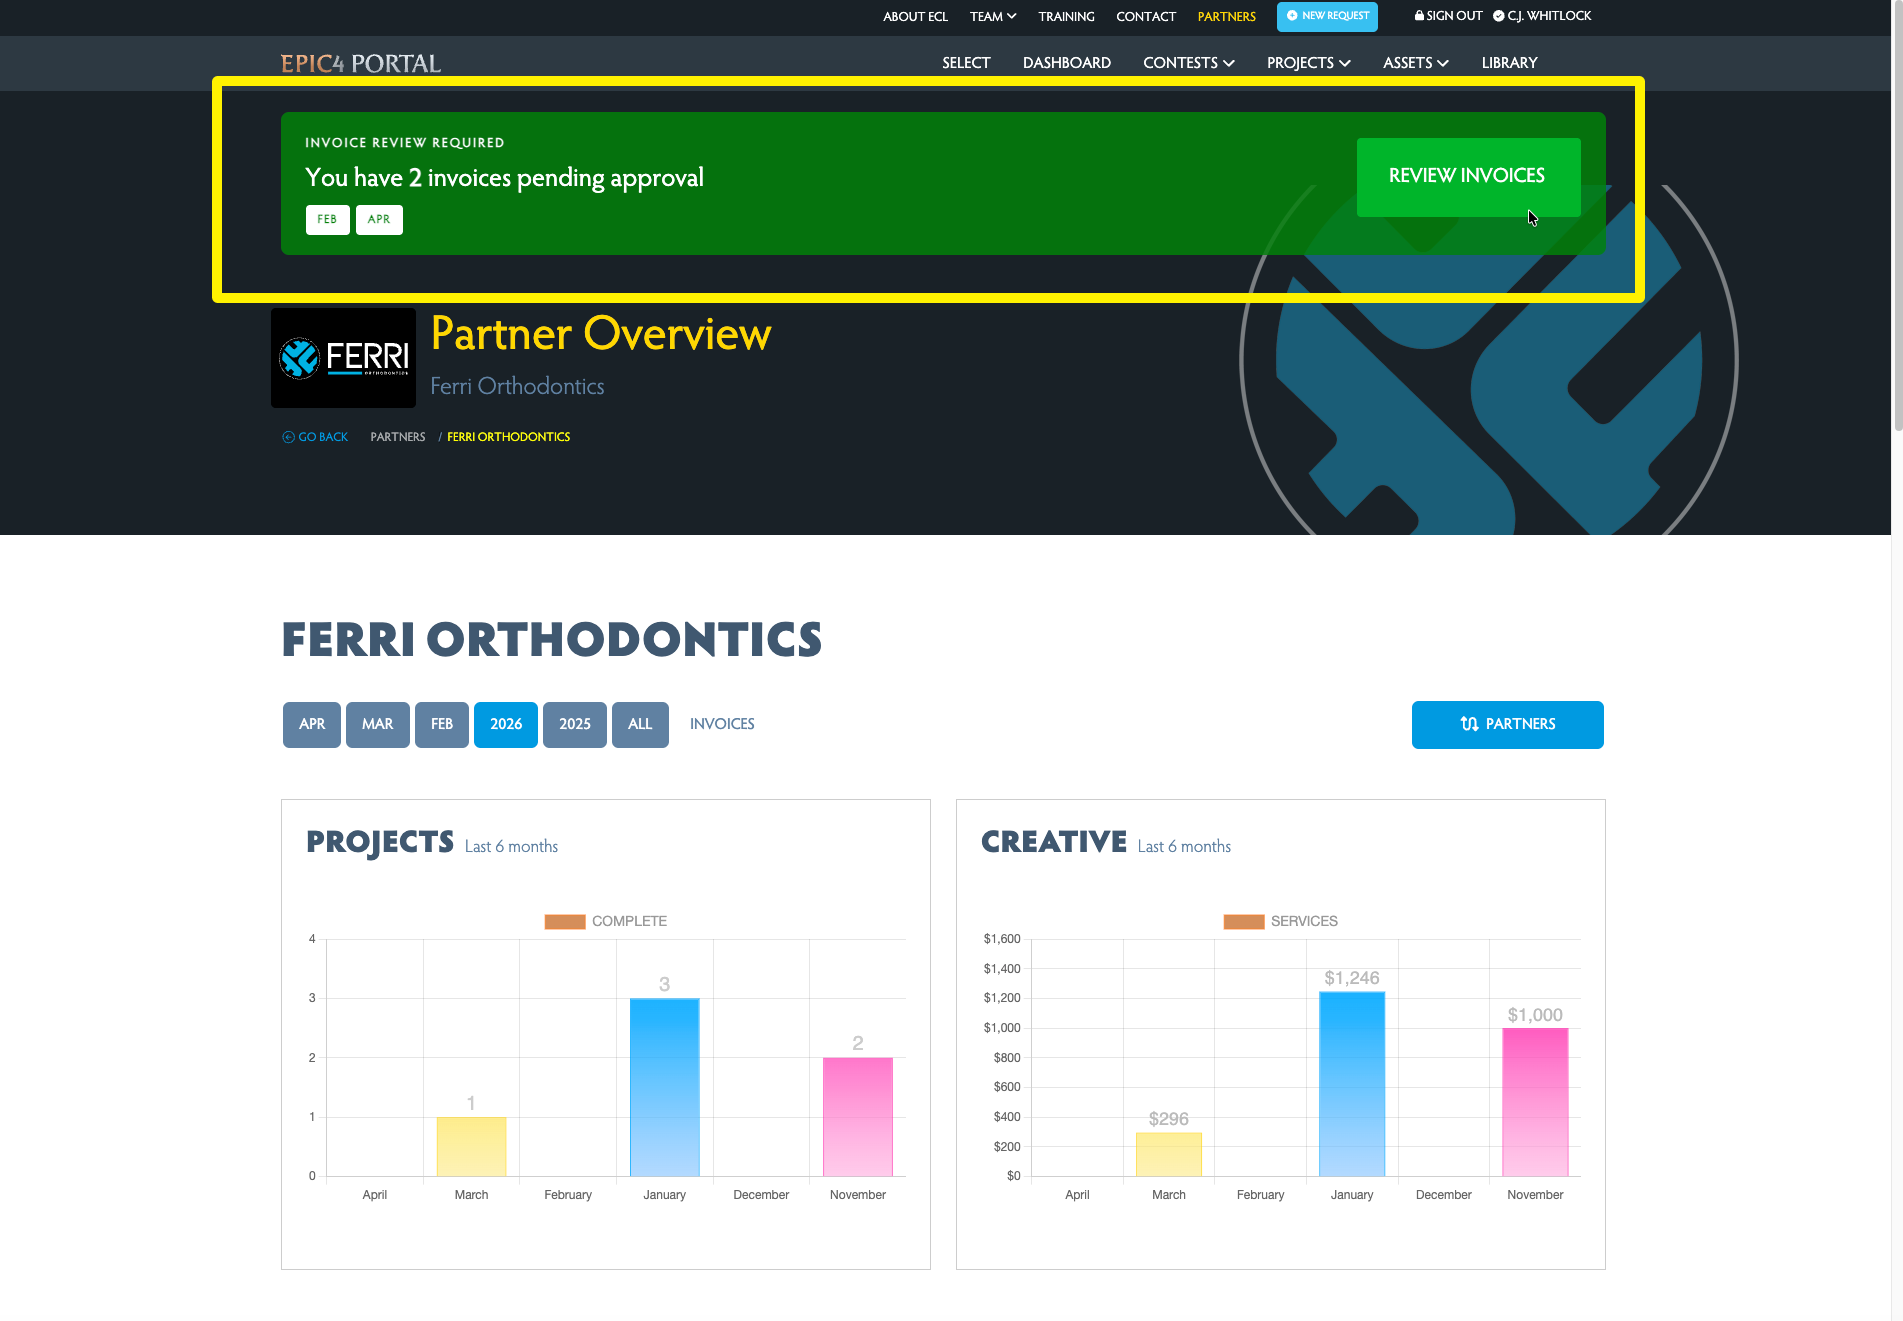Click the Go Back arrow icon
Viewport: 1903px width, 1321px height.
point(288,437)
